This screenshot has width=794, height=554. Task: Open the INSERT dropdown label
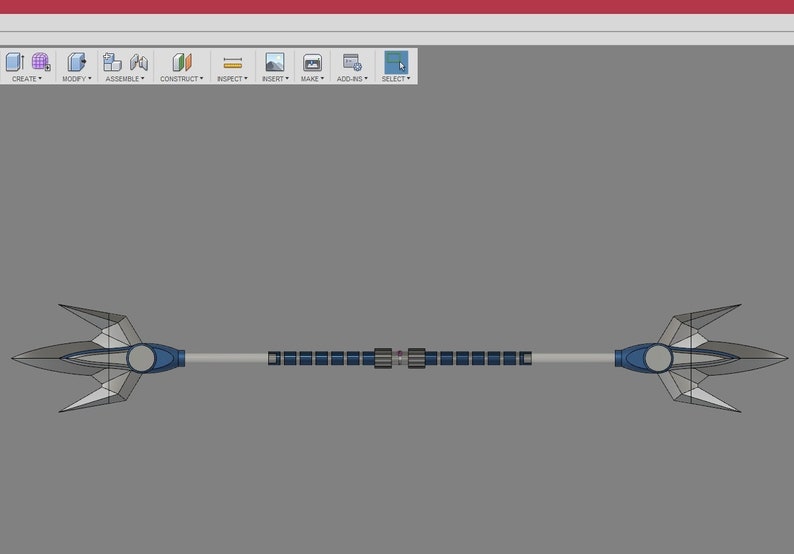275,79
